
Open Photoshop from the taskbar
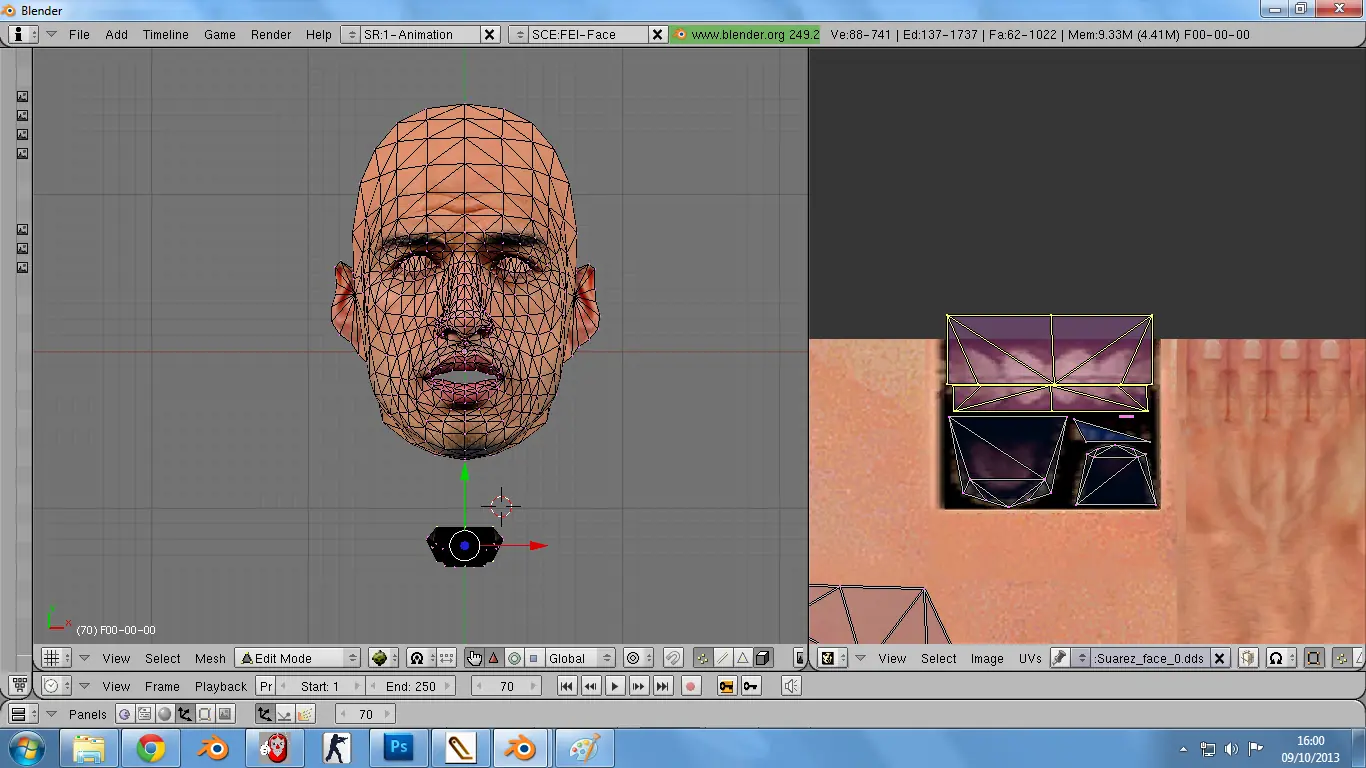(x=399, y=748)
